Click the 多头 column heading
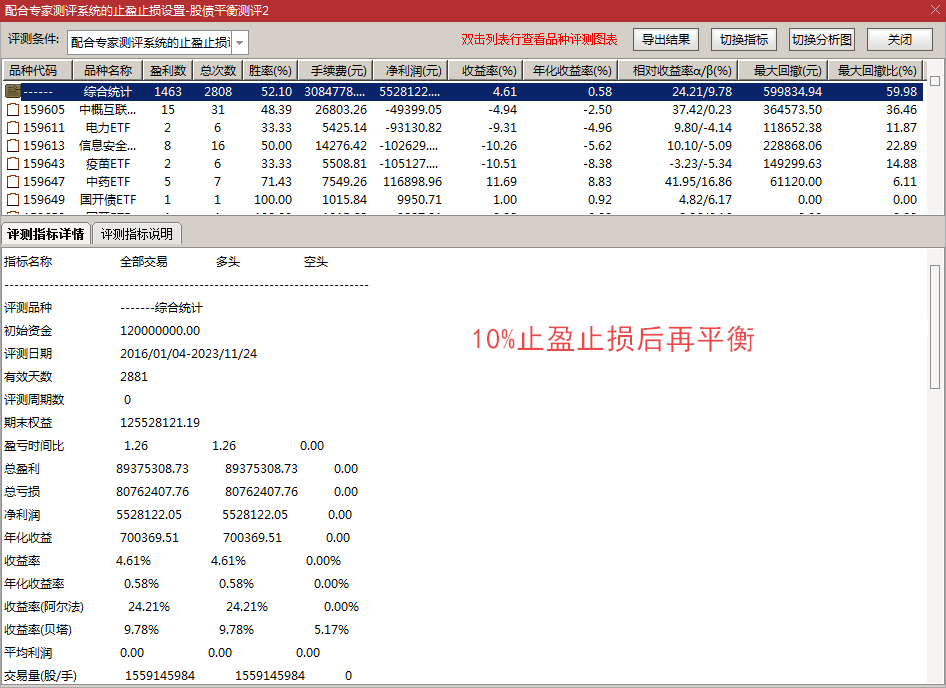The height and width of the screenshot is (688, 946). click(227, 262)
